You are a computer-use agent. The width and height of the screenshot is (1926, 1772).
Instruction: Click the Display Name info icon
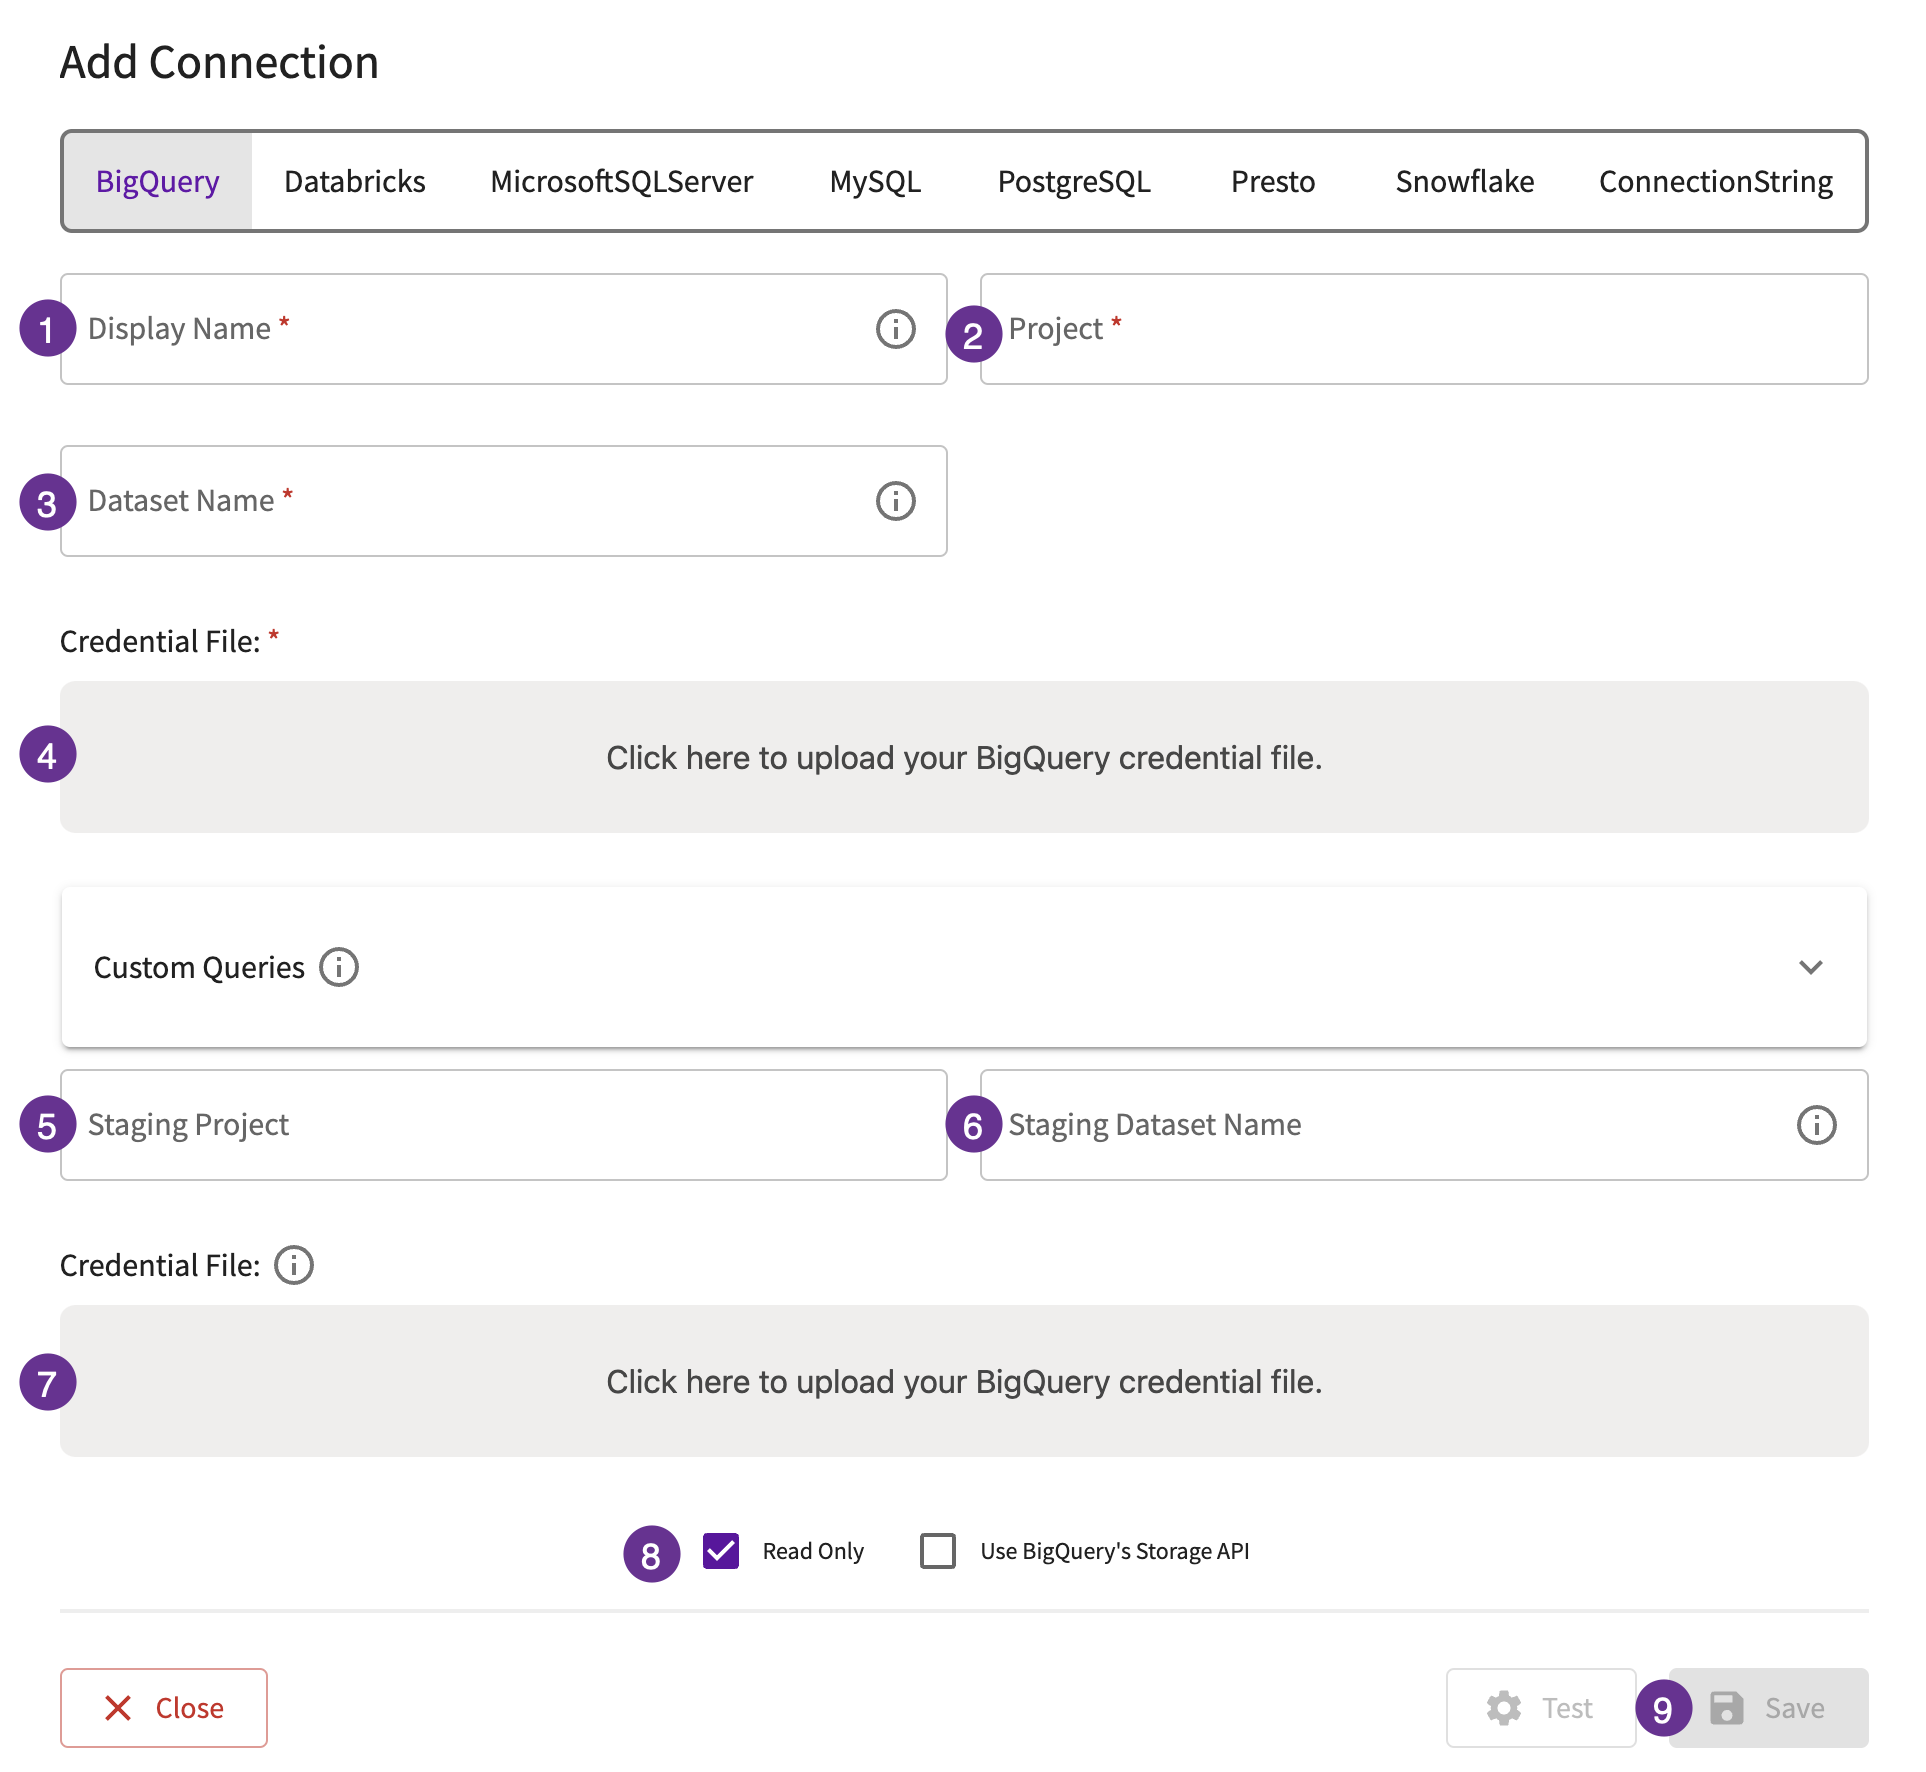pos(895,329)
